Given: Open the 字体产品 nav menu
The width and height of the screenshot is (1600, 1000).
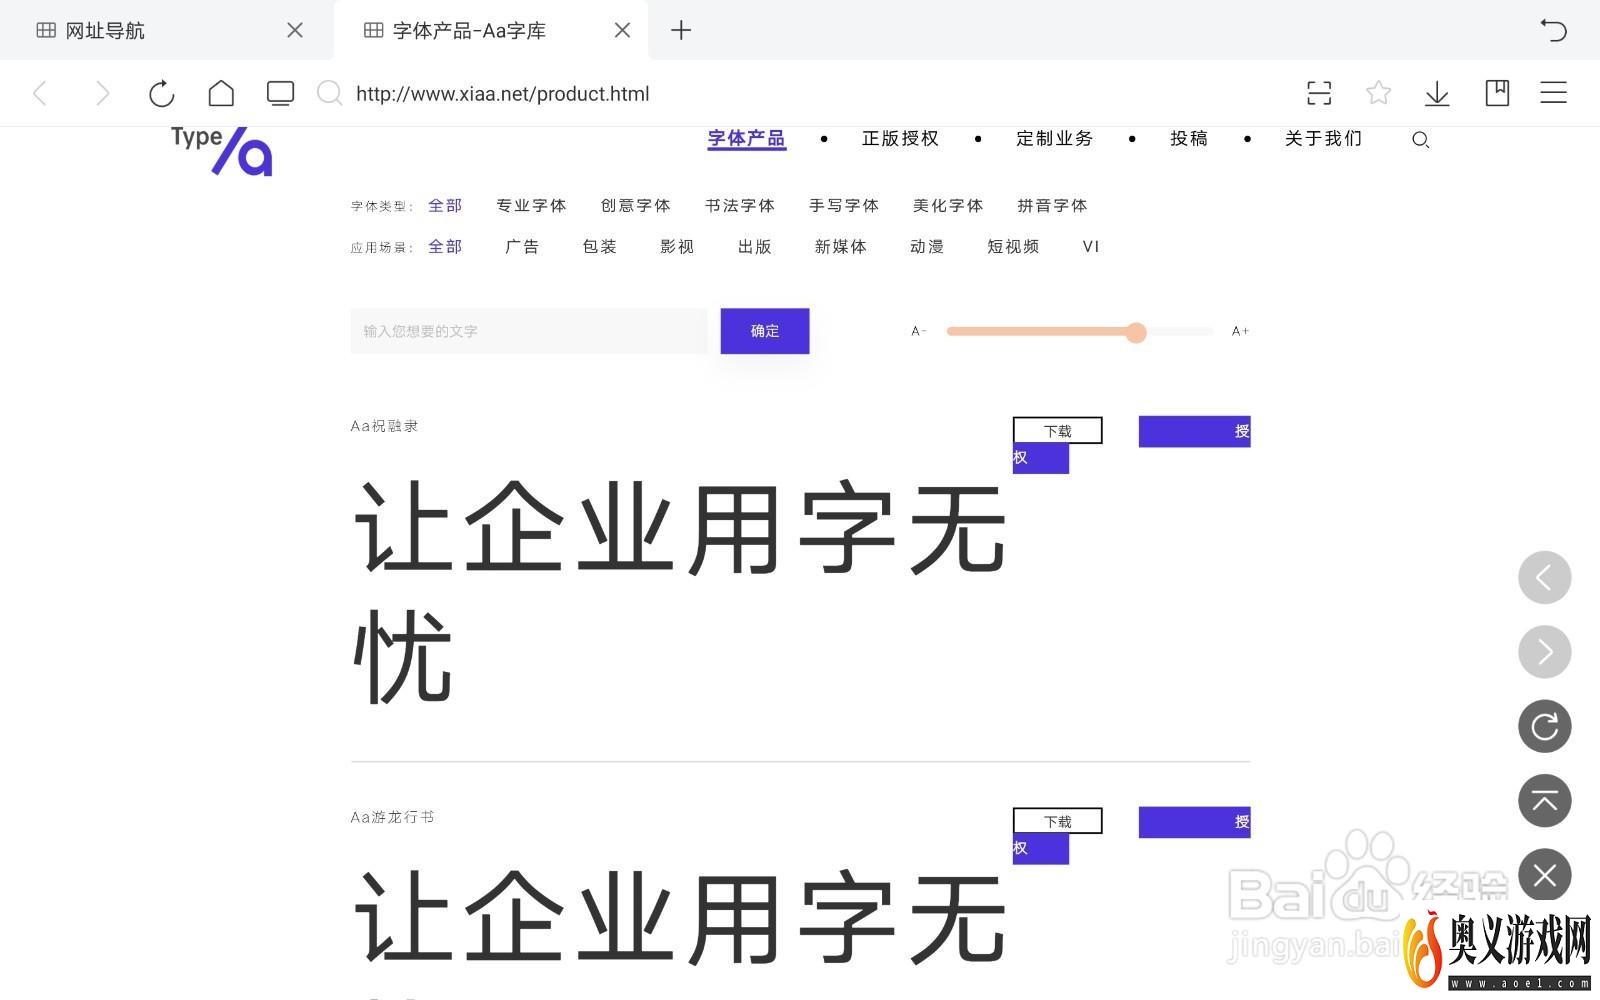Looking at the screenshot, I should click(x=746, y=138).
